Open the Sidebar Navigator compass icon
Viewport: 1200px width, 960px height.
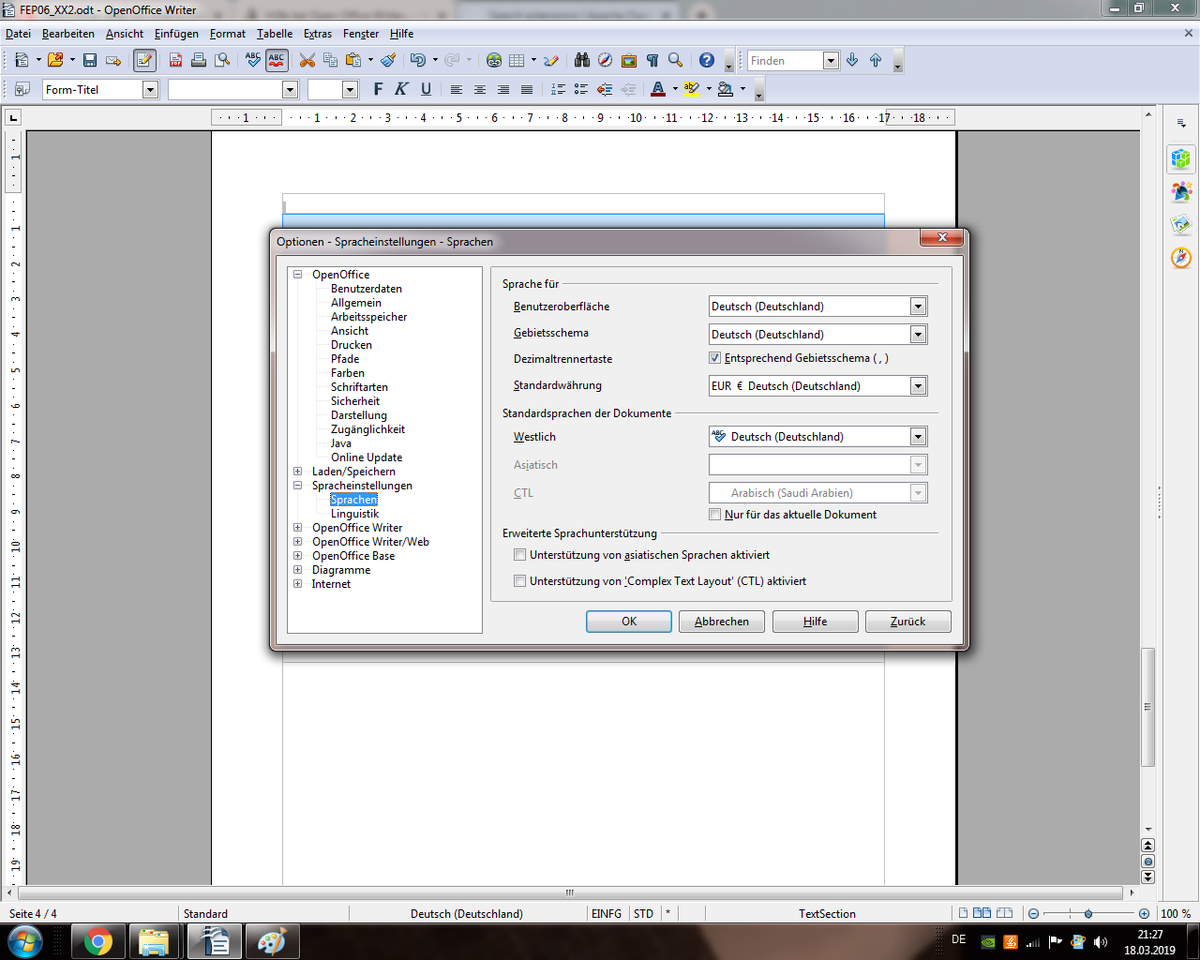point(1181,257)
